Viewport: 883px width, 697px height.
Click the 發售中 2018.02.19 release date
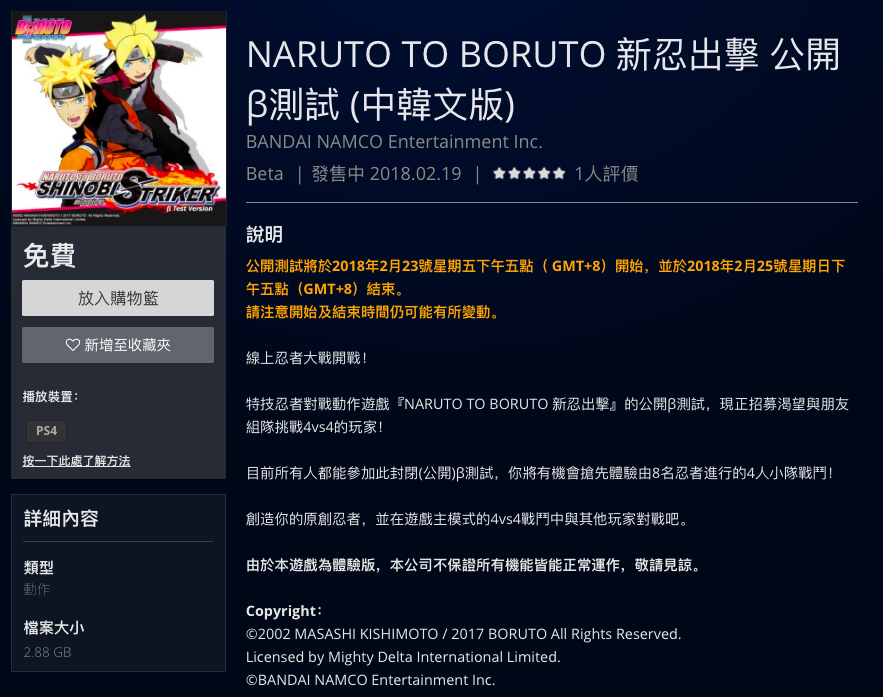[386, 173]
